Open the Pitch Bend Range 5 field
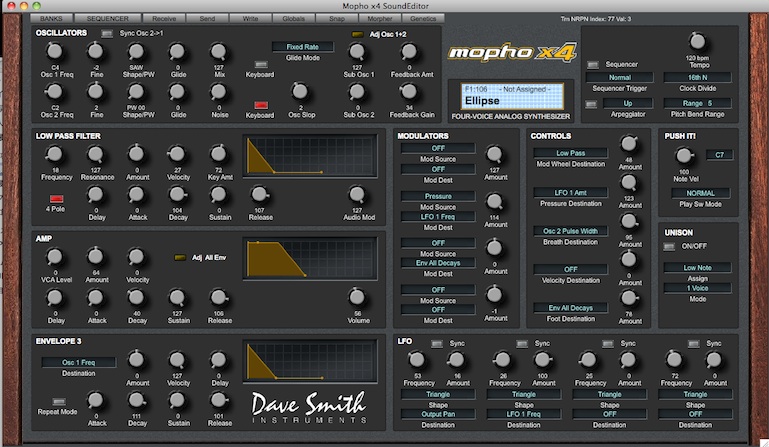This screenshot has width=769, height=447. [x=697, y=103]
